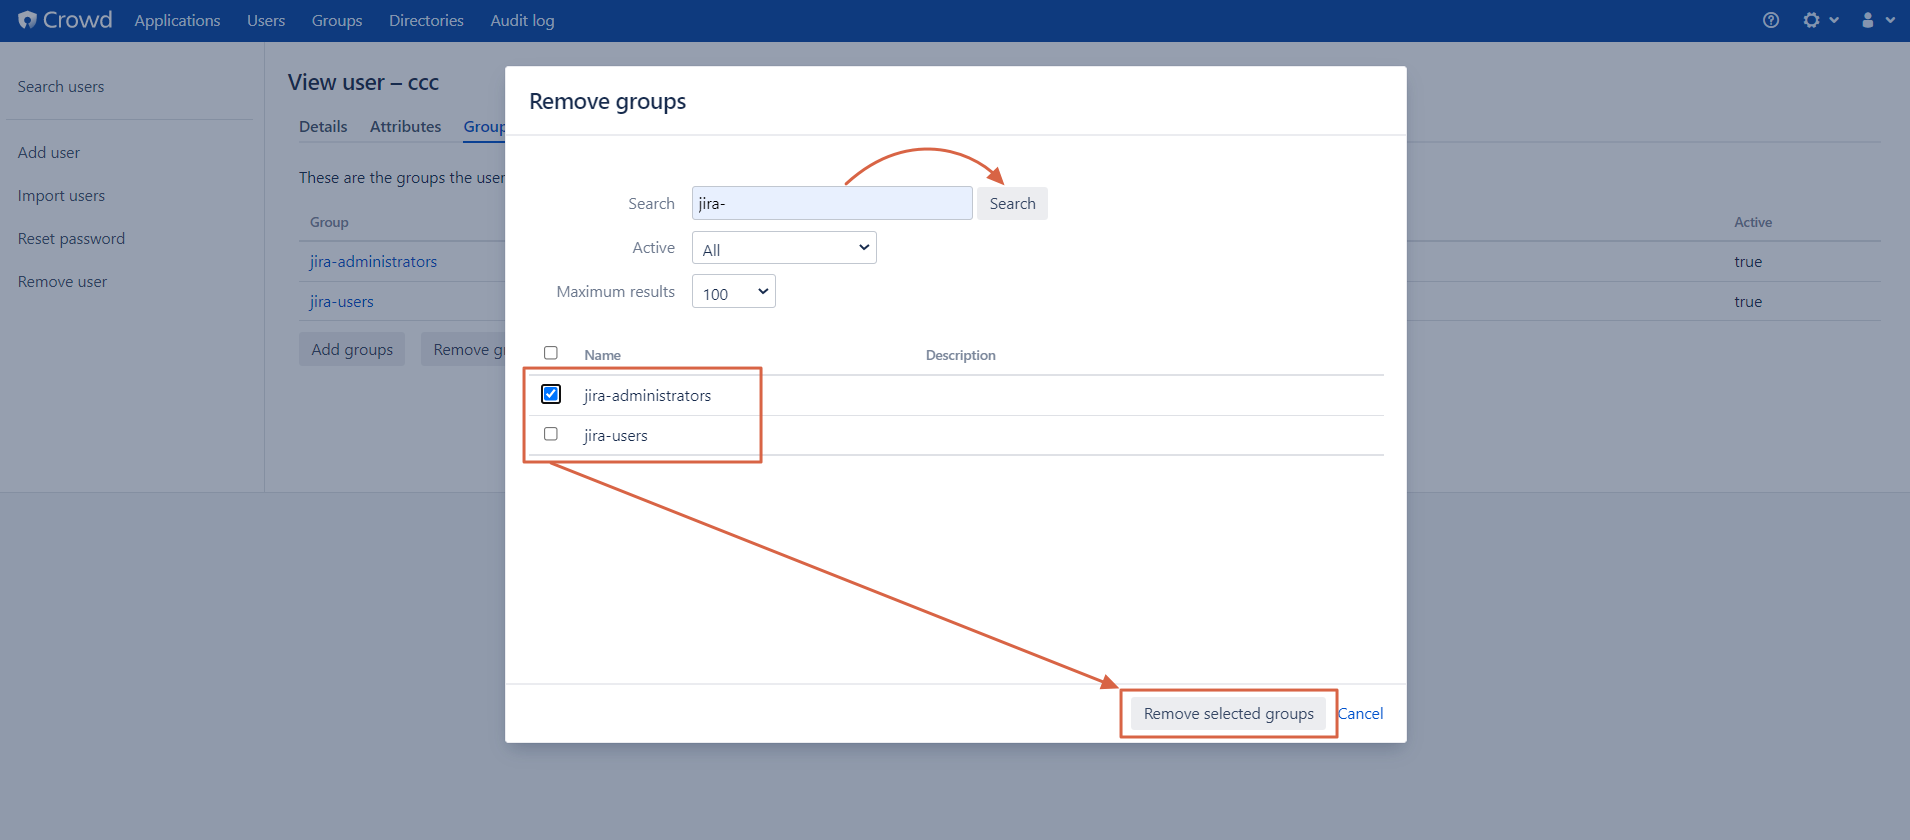Click true value in jira-users row

(x=1748, y=302)
